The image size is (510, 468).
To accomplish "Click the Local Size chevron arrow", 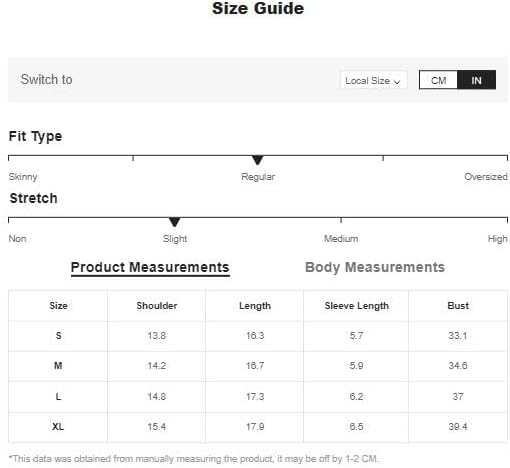I will 397,82.
